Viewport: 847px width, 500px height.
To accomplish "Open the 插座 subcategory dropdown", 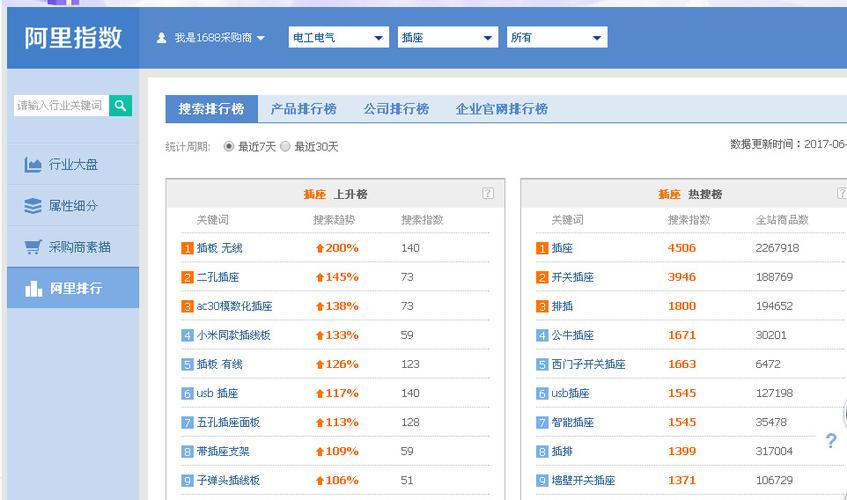I will click(448, 37).
